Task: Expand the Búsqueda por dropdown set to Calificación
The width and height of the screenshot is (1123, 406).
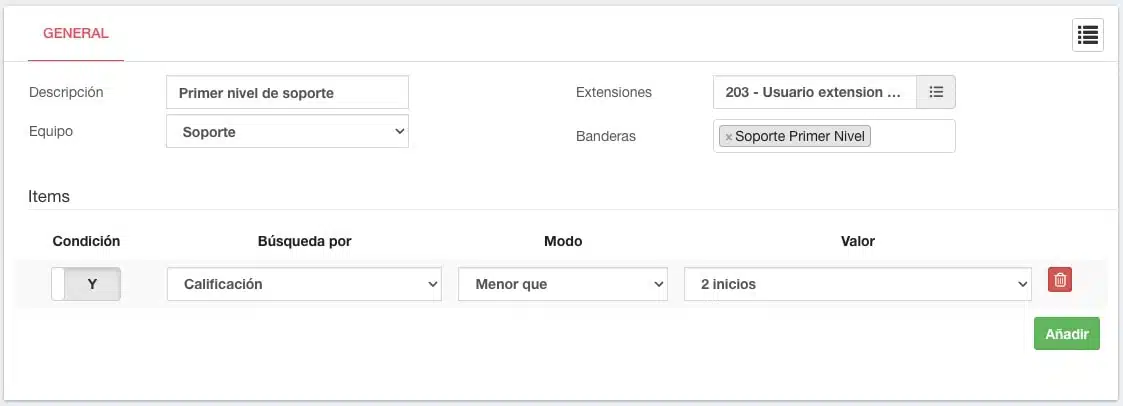Action: (304, 284)
